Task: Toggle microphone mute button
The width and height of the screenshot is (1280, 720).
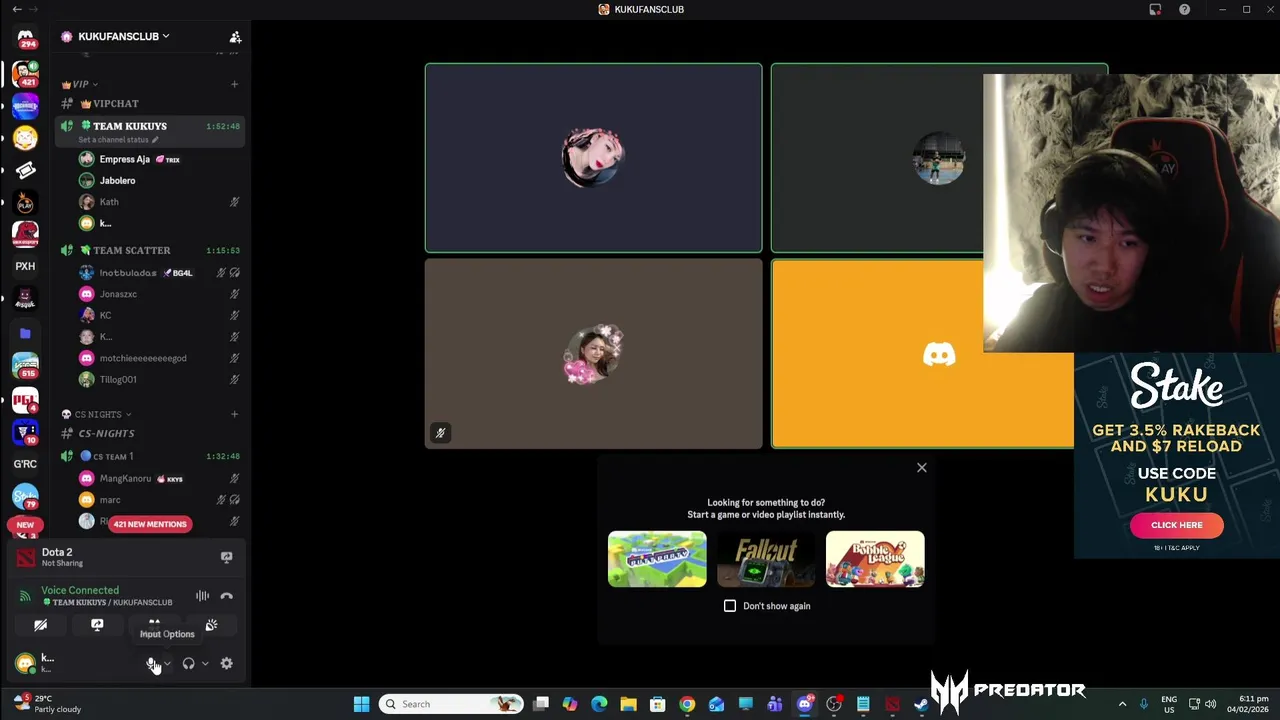Action: (152, 664)
